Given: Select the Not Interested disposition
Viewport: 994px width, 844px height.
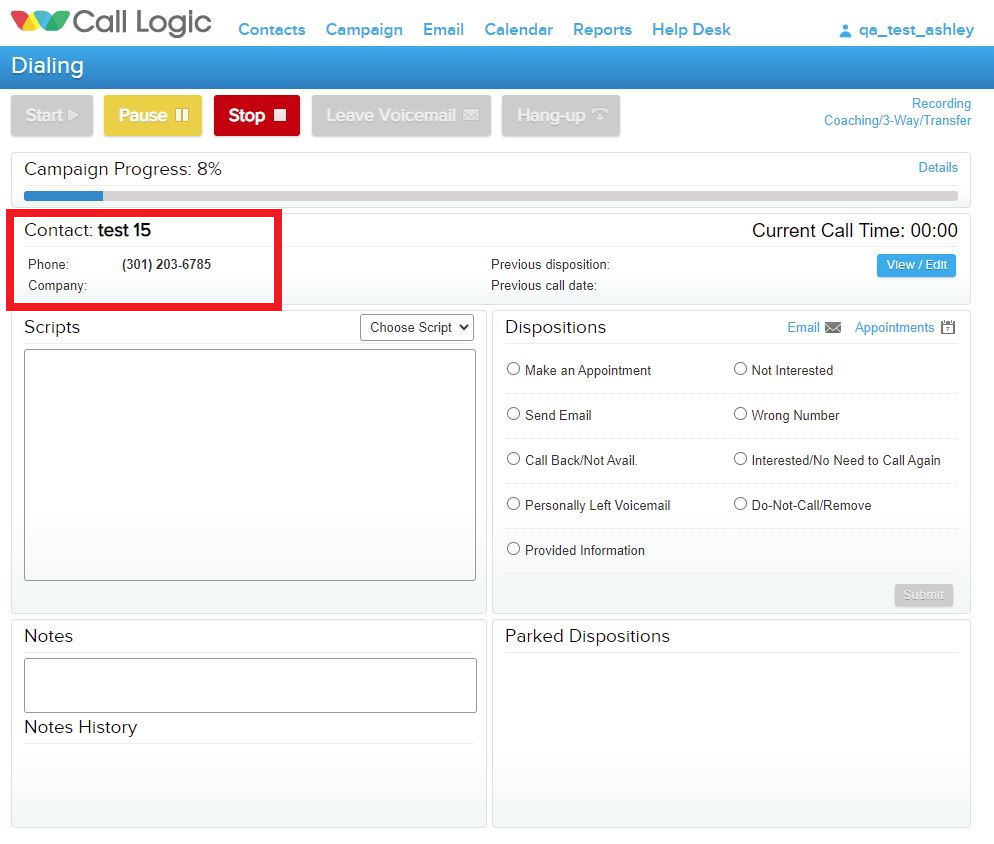Looking at the screenshot, I should coord(741,369).
